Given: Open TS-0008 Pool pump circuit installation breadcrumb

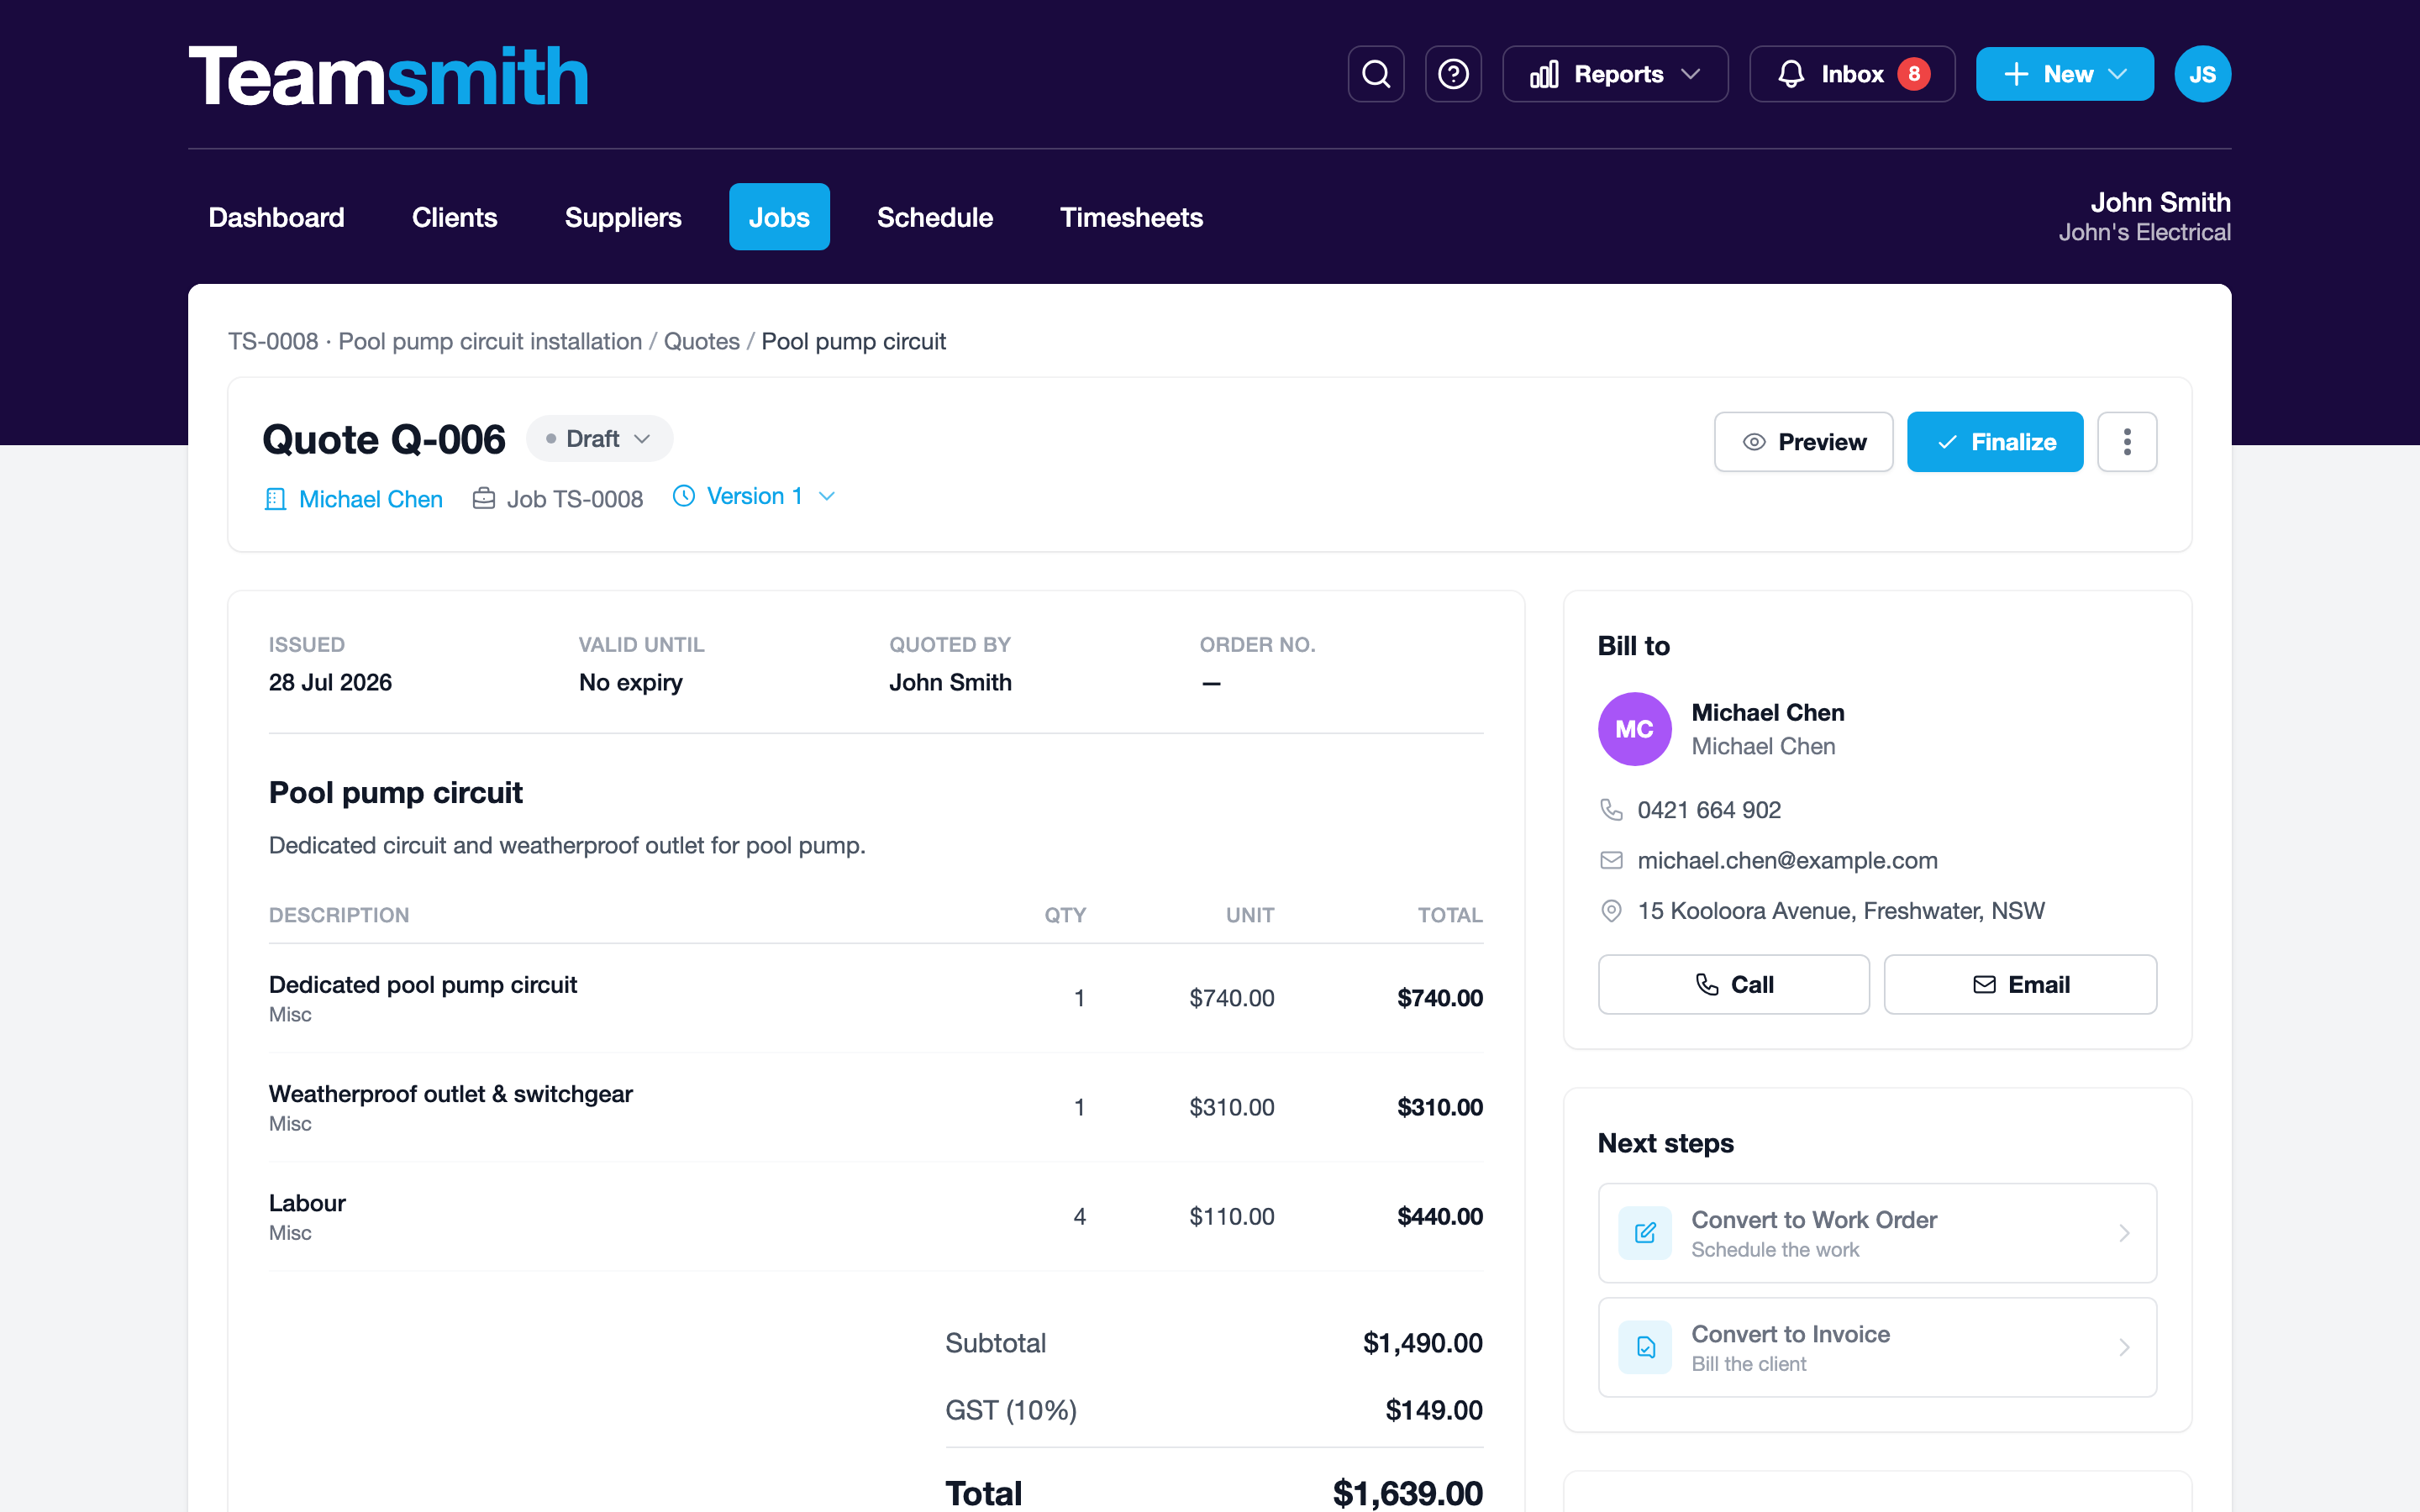Looking at the screenshot, I should 435,341.
